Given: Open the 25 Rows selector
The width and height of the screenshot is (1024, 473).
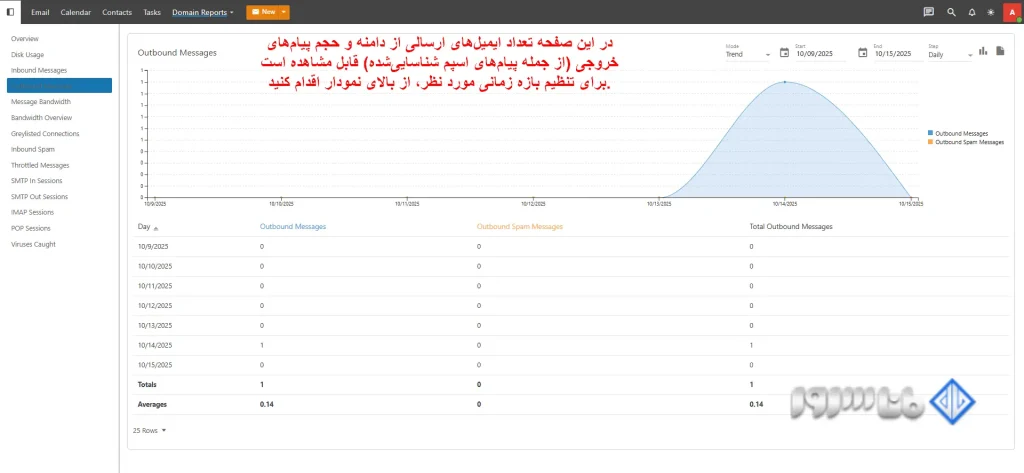Looking at the screenshot, I should coord(150,431).
